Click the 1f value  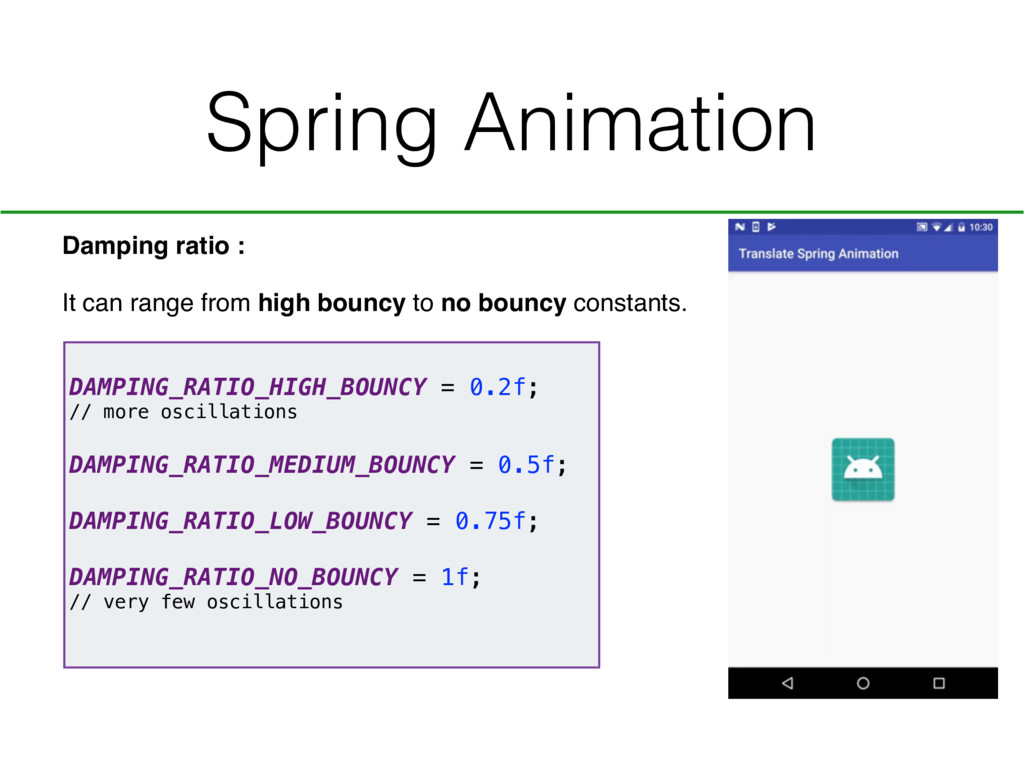click(455, 577)
